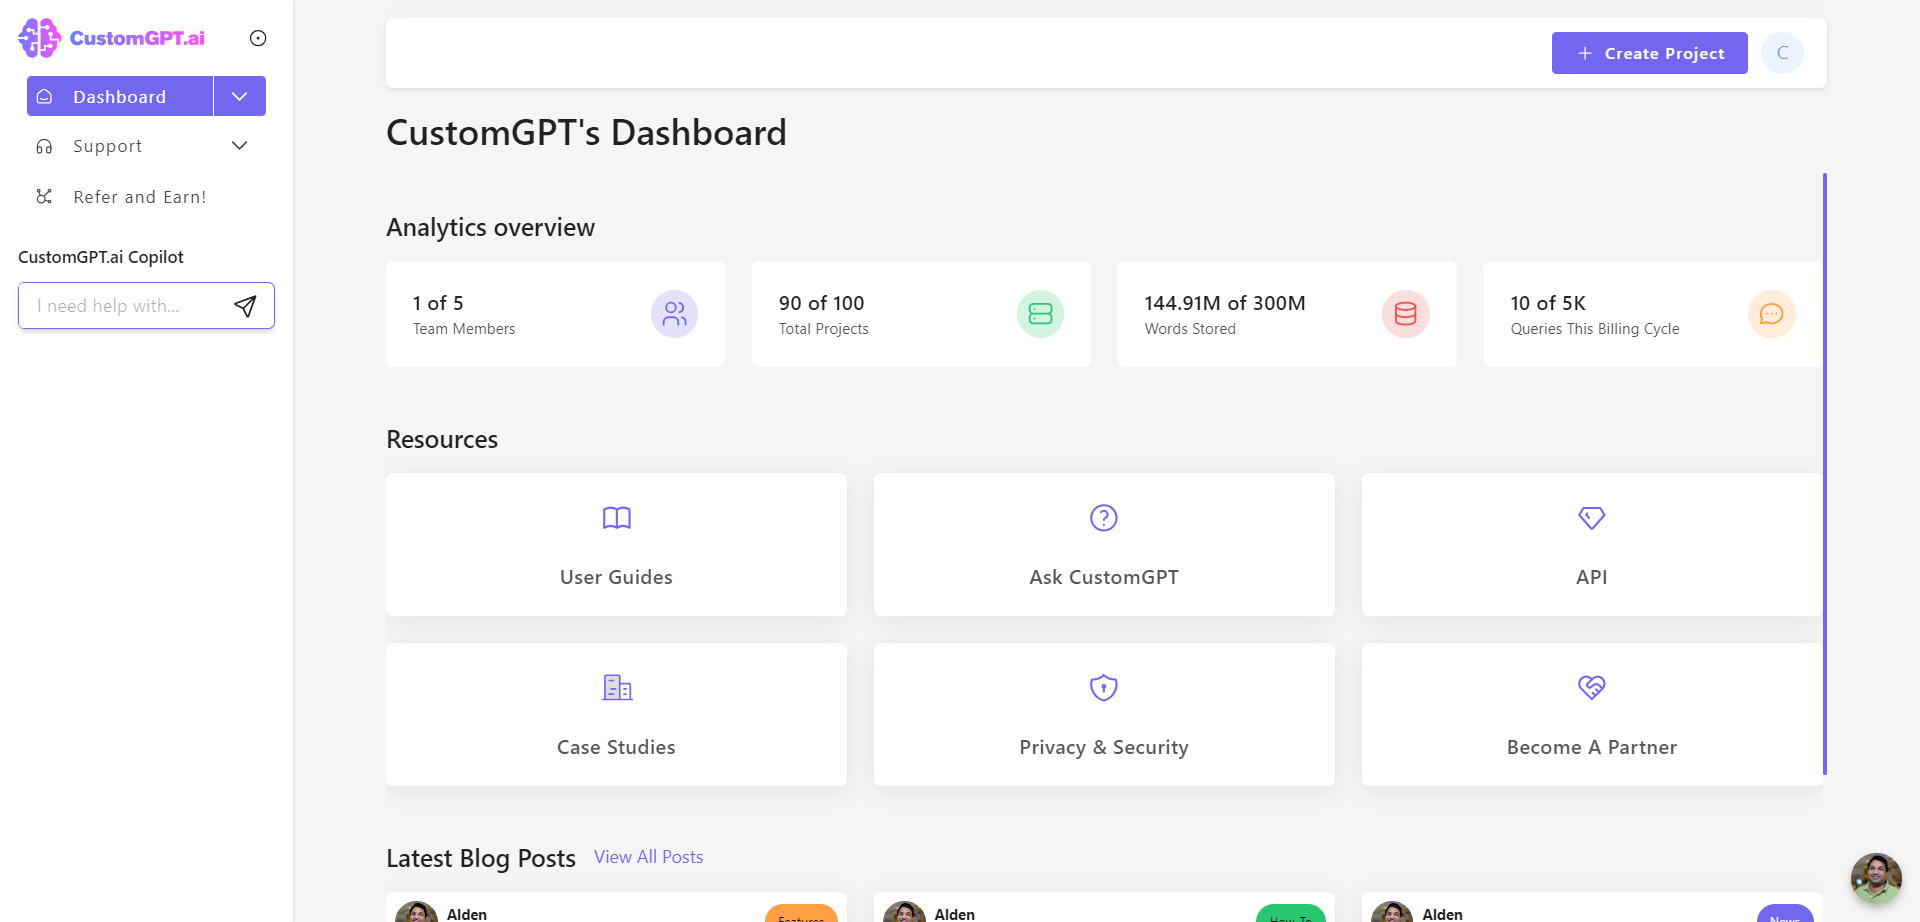The image size is (1920, 922).
Task: Click the Refer and Earn icon
Action: click(44, 196)
